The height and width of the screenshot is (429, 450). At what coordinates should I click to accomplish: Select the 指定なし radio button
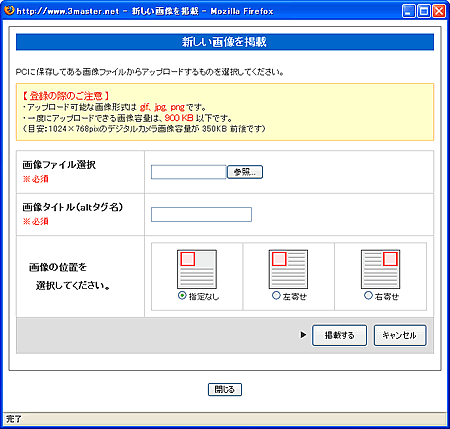[182, 295]
